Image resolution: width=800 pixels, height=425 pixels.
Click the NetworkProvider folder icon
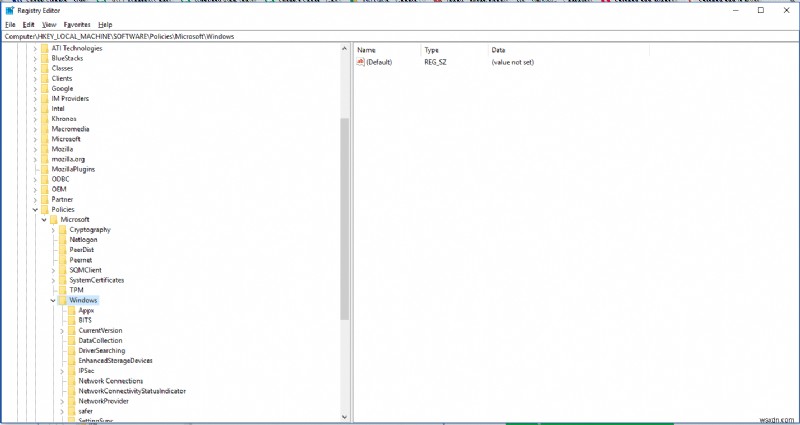(x=71, y=401)
